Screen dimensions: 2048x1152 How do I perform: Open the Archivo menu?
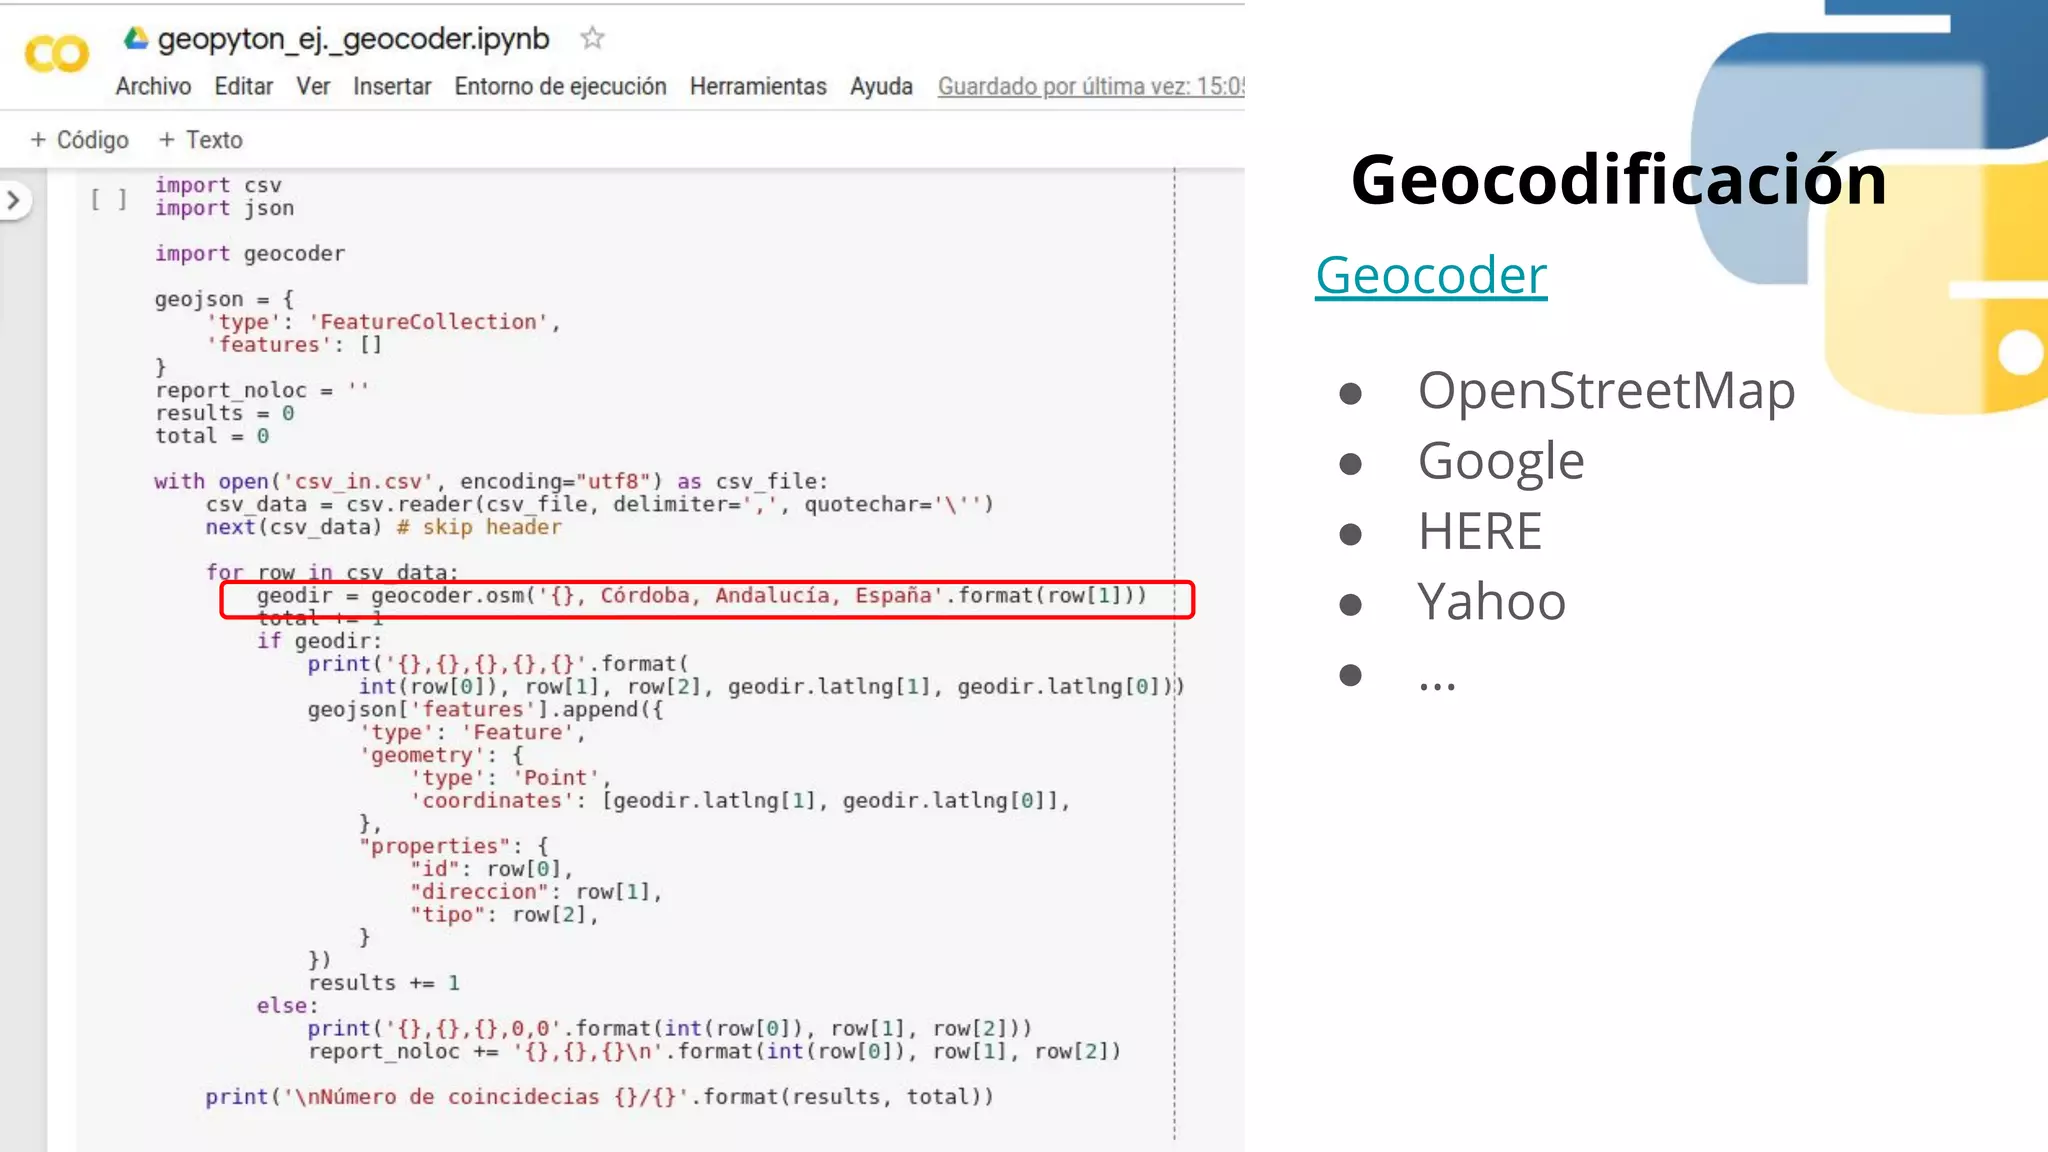(x=153, y=86)
